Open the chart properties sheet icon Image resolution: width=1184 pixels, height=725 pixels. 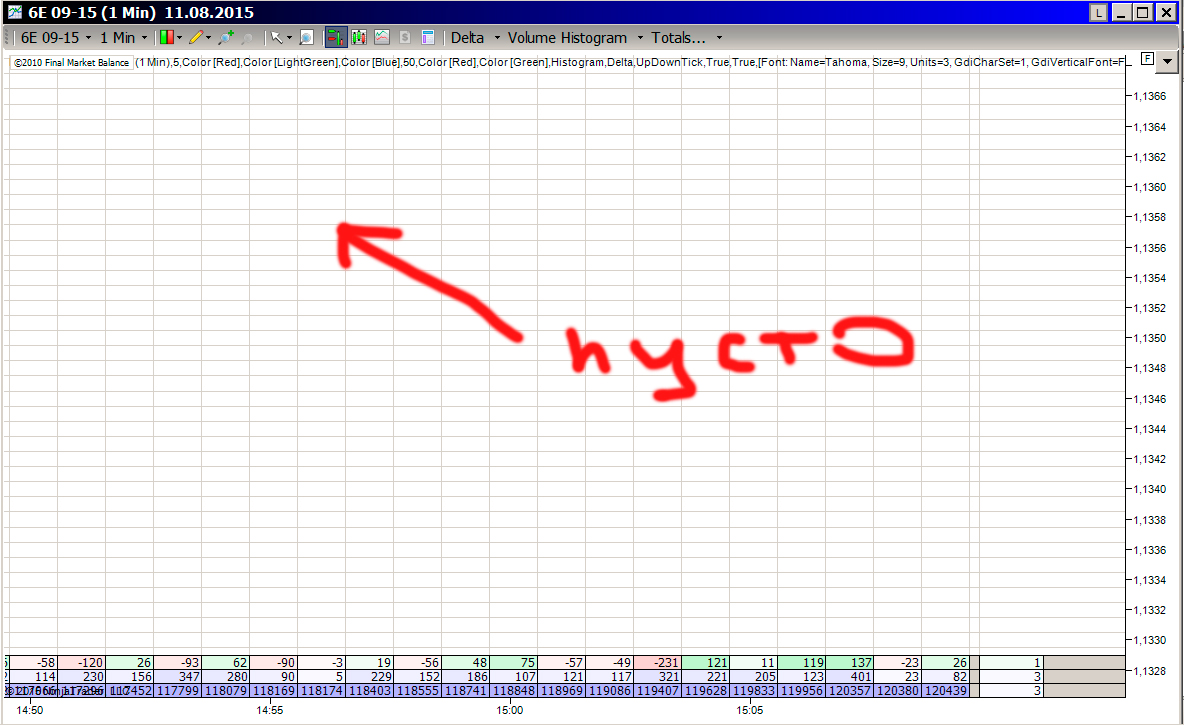click(x=427, y=37)
